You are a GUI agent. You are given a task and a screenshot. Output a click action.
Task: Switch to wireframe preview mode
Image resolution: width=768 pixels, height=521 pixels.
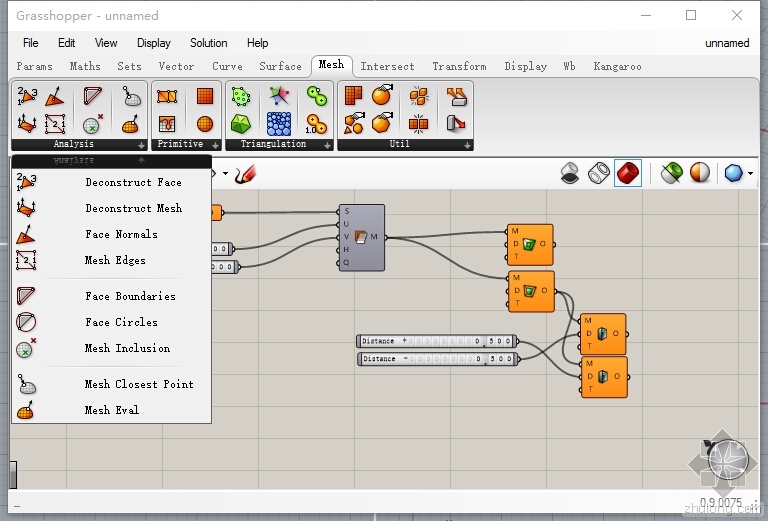[599, 173]
